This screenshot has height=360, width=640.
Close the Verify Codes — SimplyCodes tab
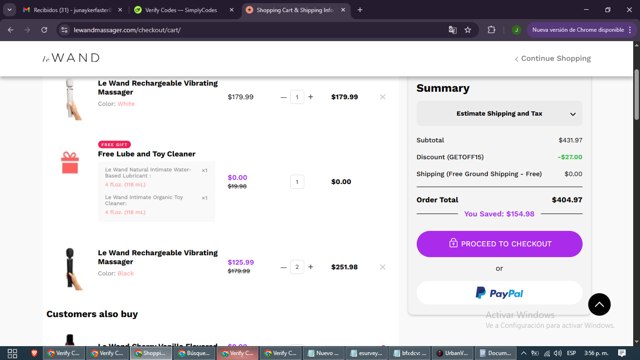[x=231, y=10]
